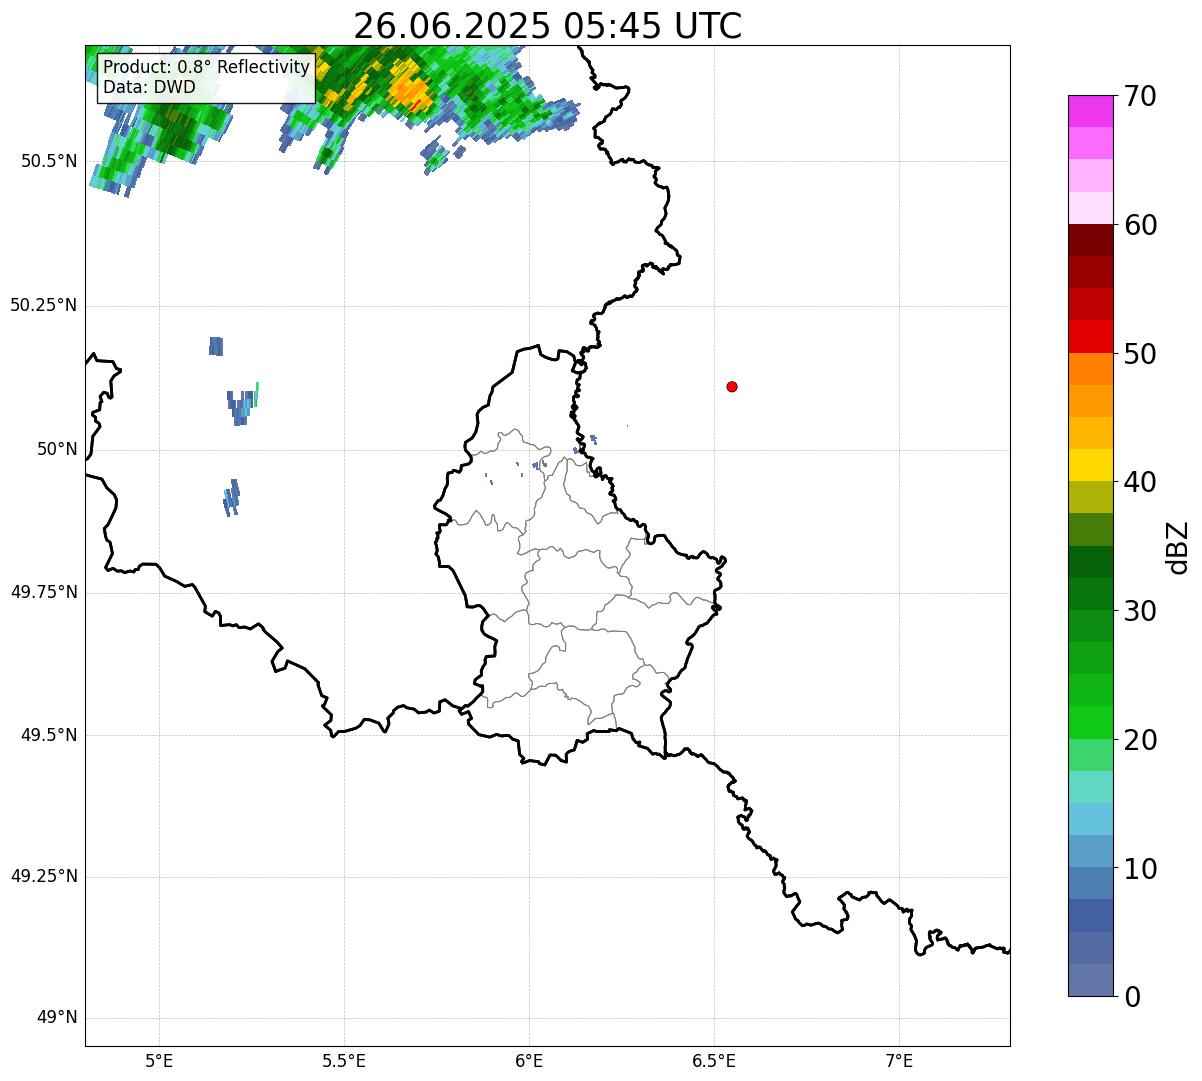
Task: Click the 60 tick on colorbar
Action: (x=1139, y=225)
